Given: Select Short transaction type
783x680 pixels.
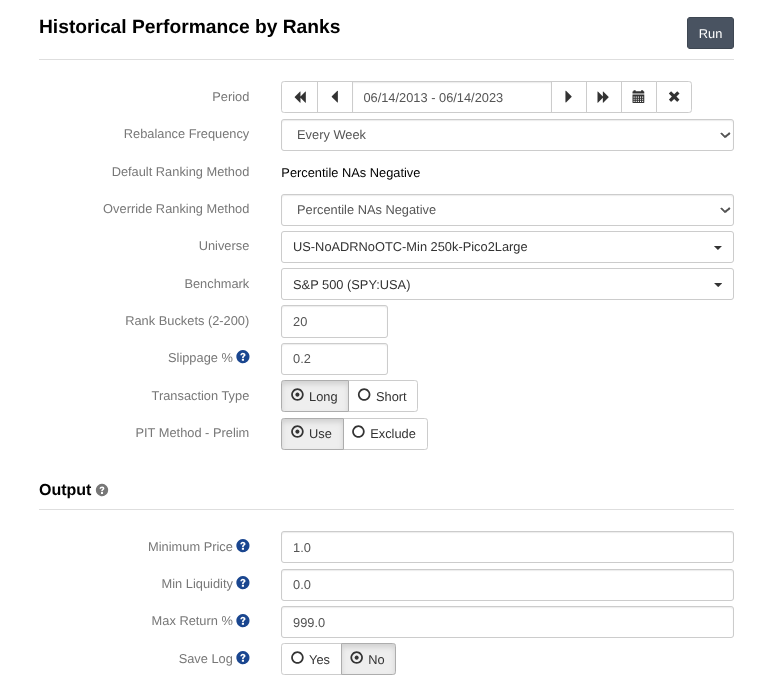Looking at the screenshot, I should pos(383,396).
